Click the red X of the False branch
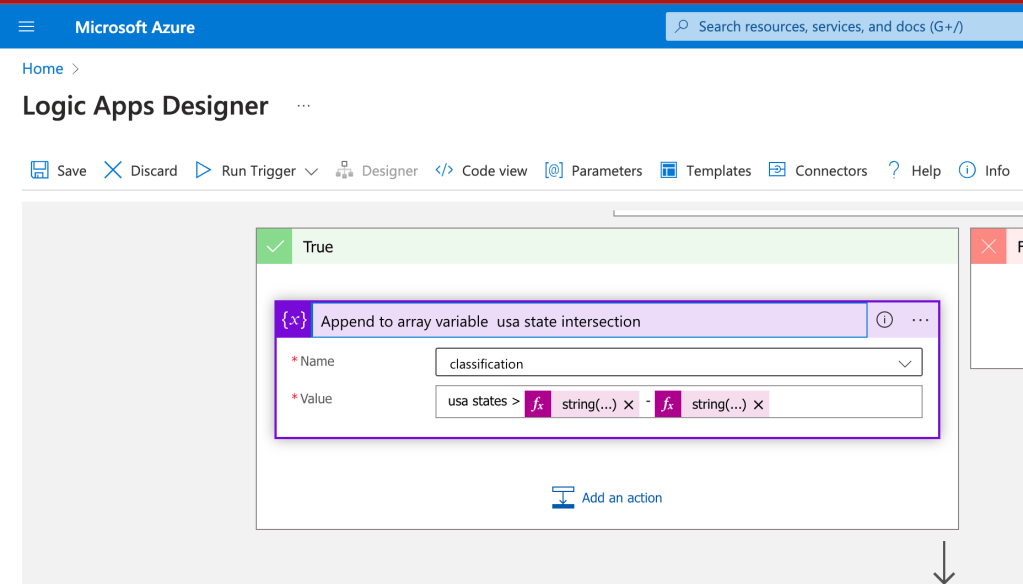 coord(988,247)
